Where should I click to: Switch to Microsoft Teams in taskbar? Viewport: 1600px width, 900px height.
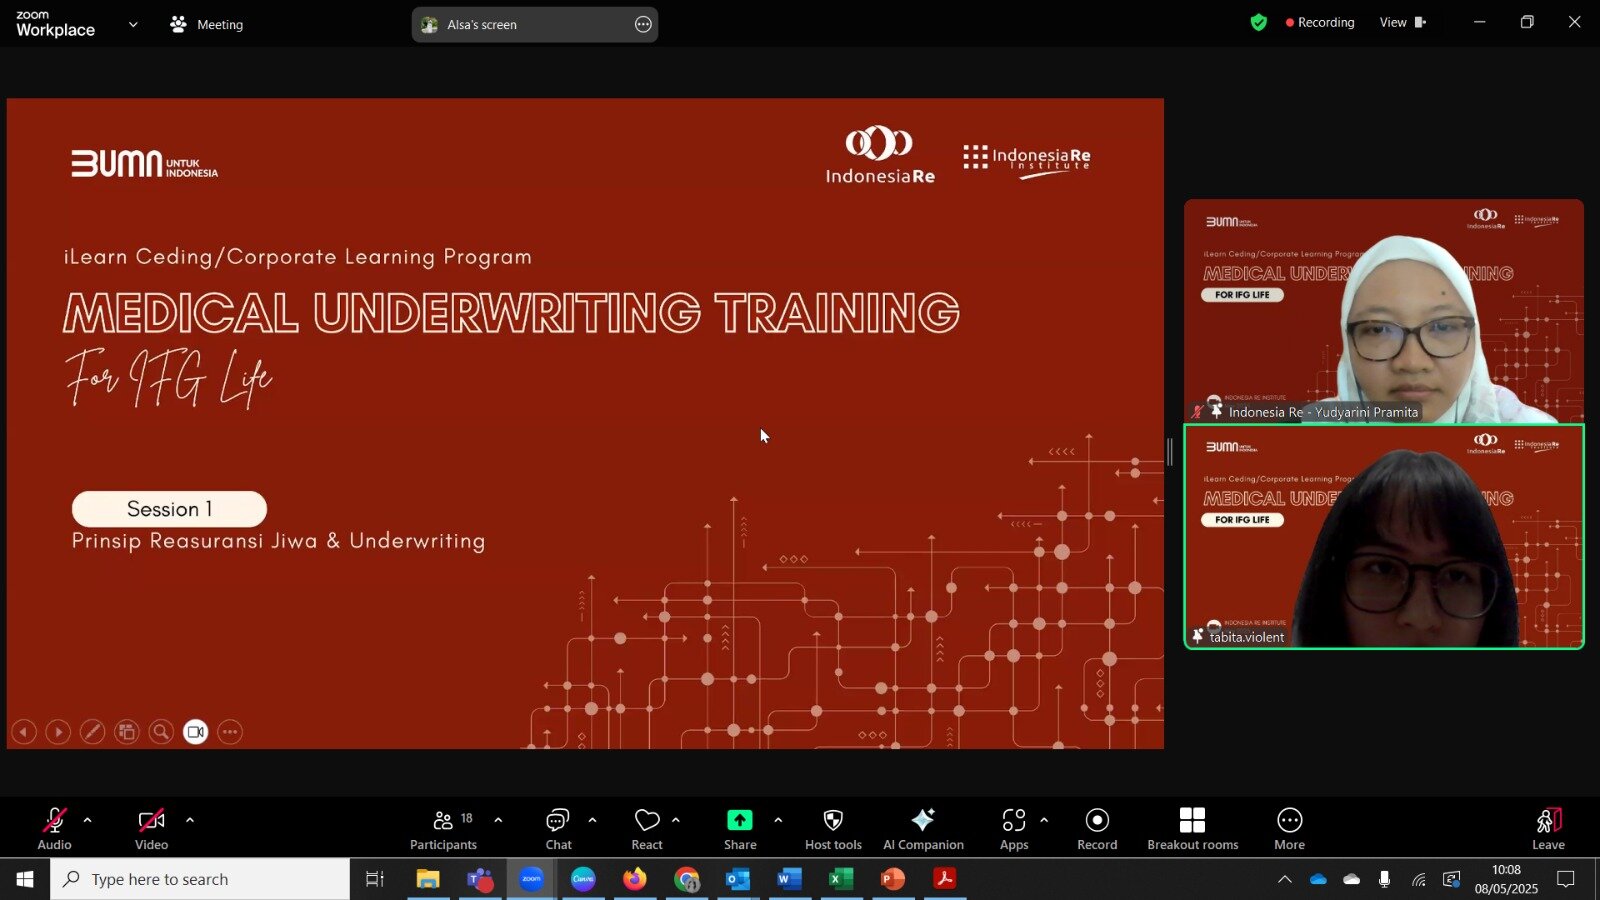[x=480, y=879]
